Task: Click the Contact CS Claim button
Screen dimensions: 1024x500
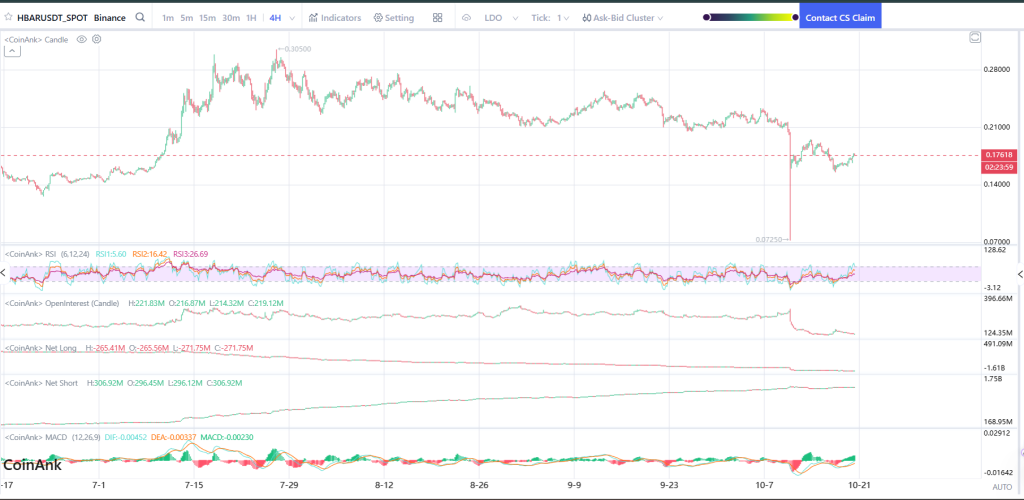Action: click(840, 18)
